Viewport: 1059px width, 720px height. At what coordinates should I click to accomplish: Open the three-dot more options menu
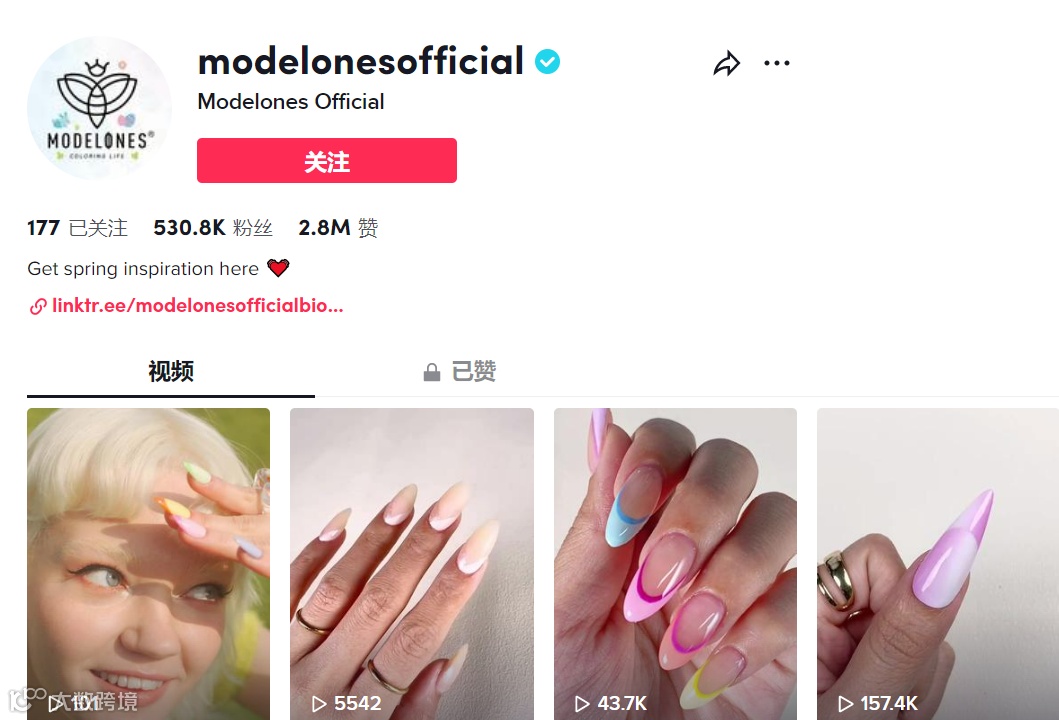coord(777,63)
